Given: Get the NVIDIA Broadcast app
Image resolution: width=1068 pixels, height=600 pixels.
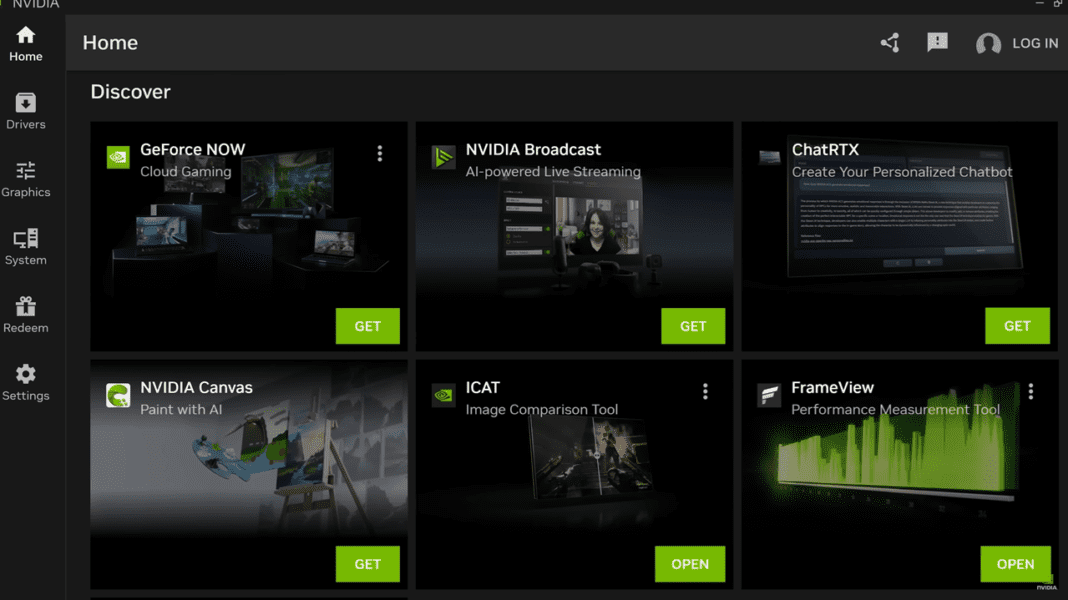Looking at the screenshot, I should (693, 325).
